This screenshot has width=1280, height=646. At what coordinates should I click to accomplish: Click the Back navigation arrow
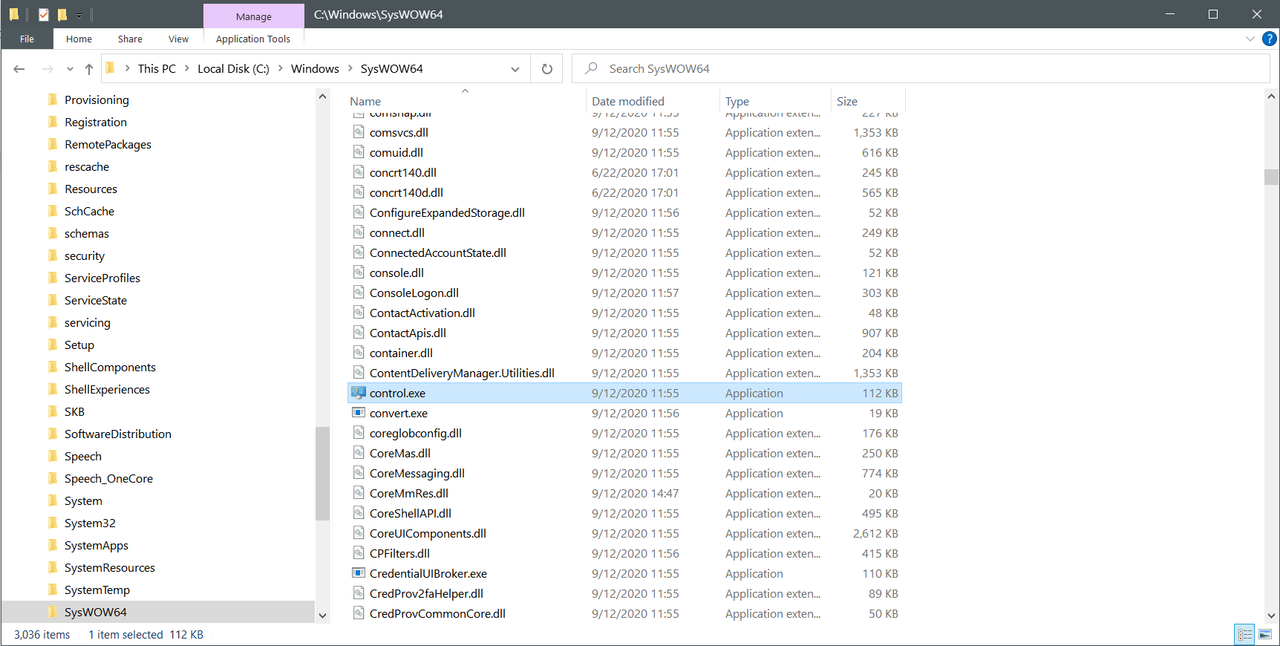19,69
